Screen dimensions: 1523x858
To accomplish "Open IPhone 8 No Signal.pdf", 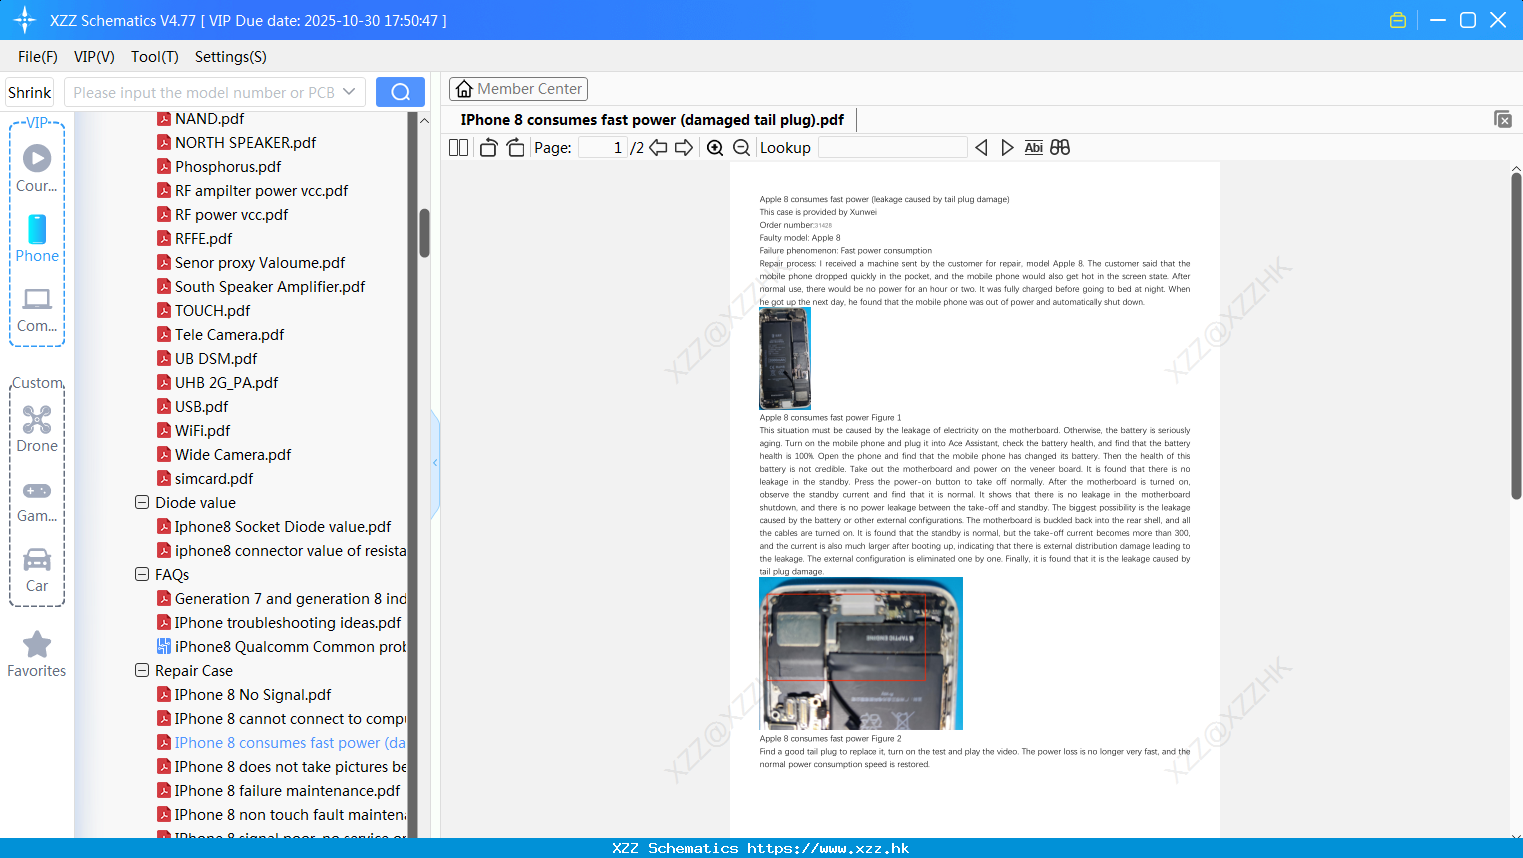I will coord(244,695).
